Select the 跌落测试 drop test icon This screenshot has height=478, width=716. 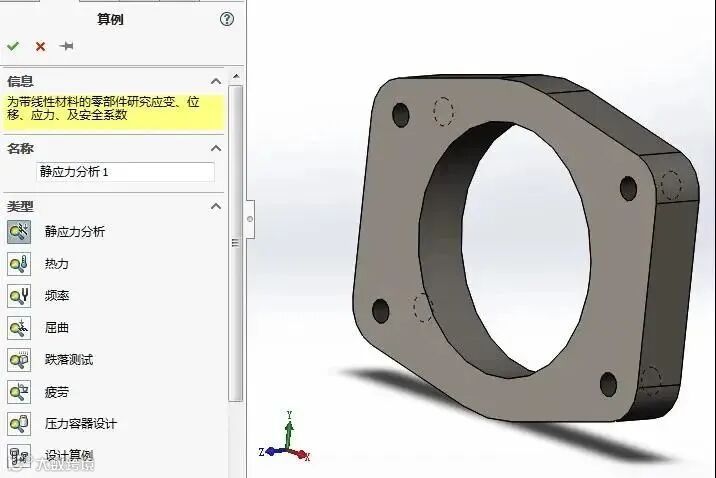coord(19,360)
